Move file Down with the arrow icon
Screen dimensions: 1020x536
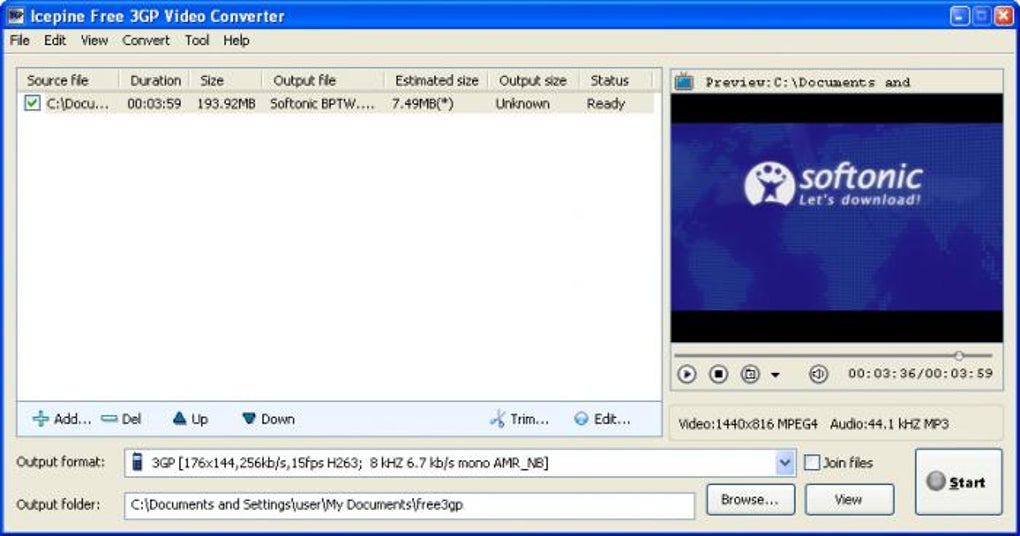pos(248,419)
